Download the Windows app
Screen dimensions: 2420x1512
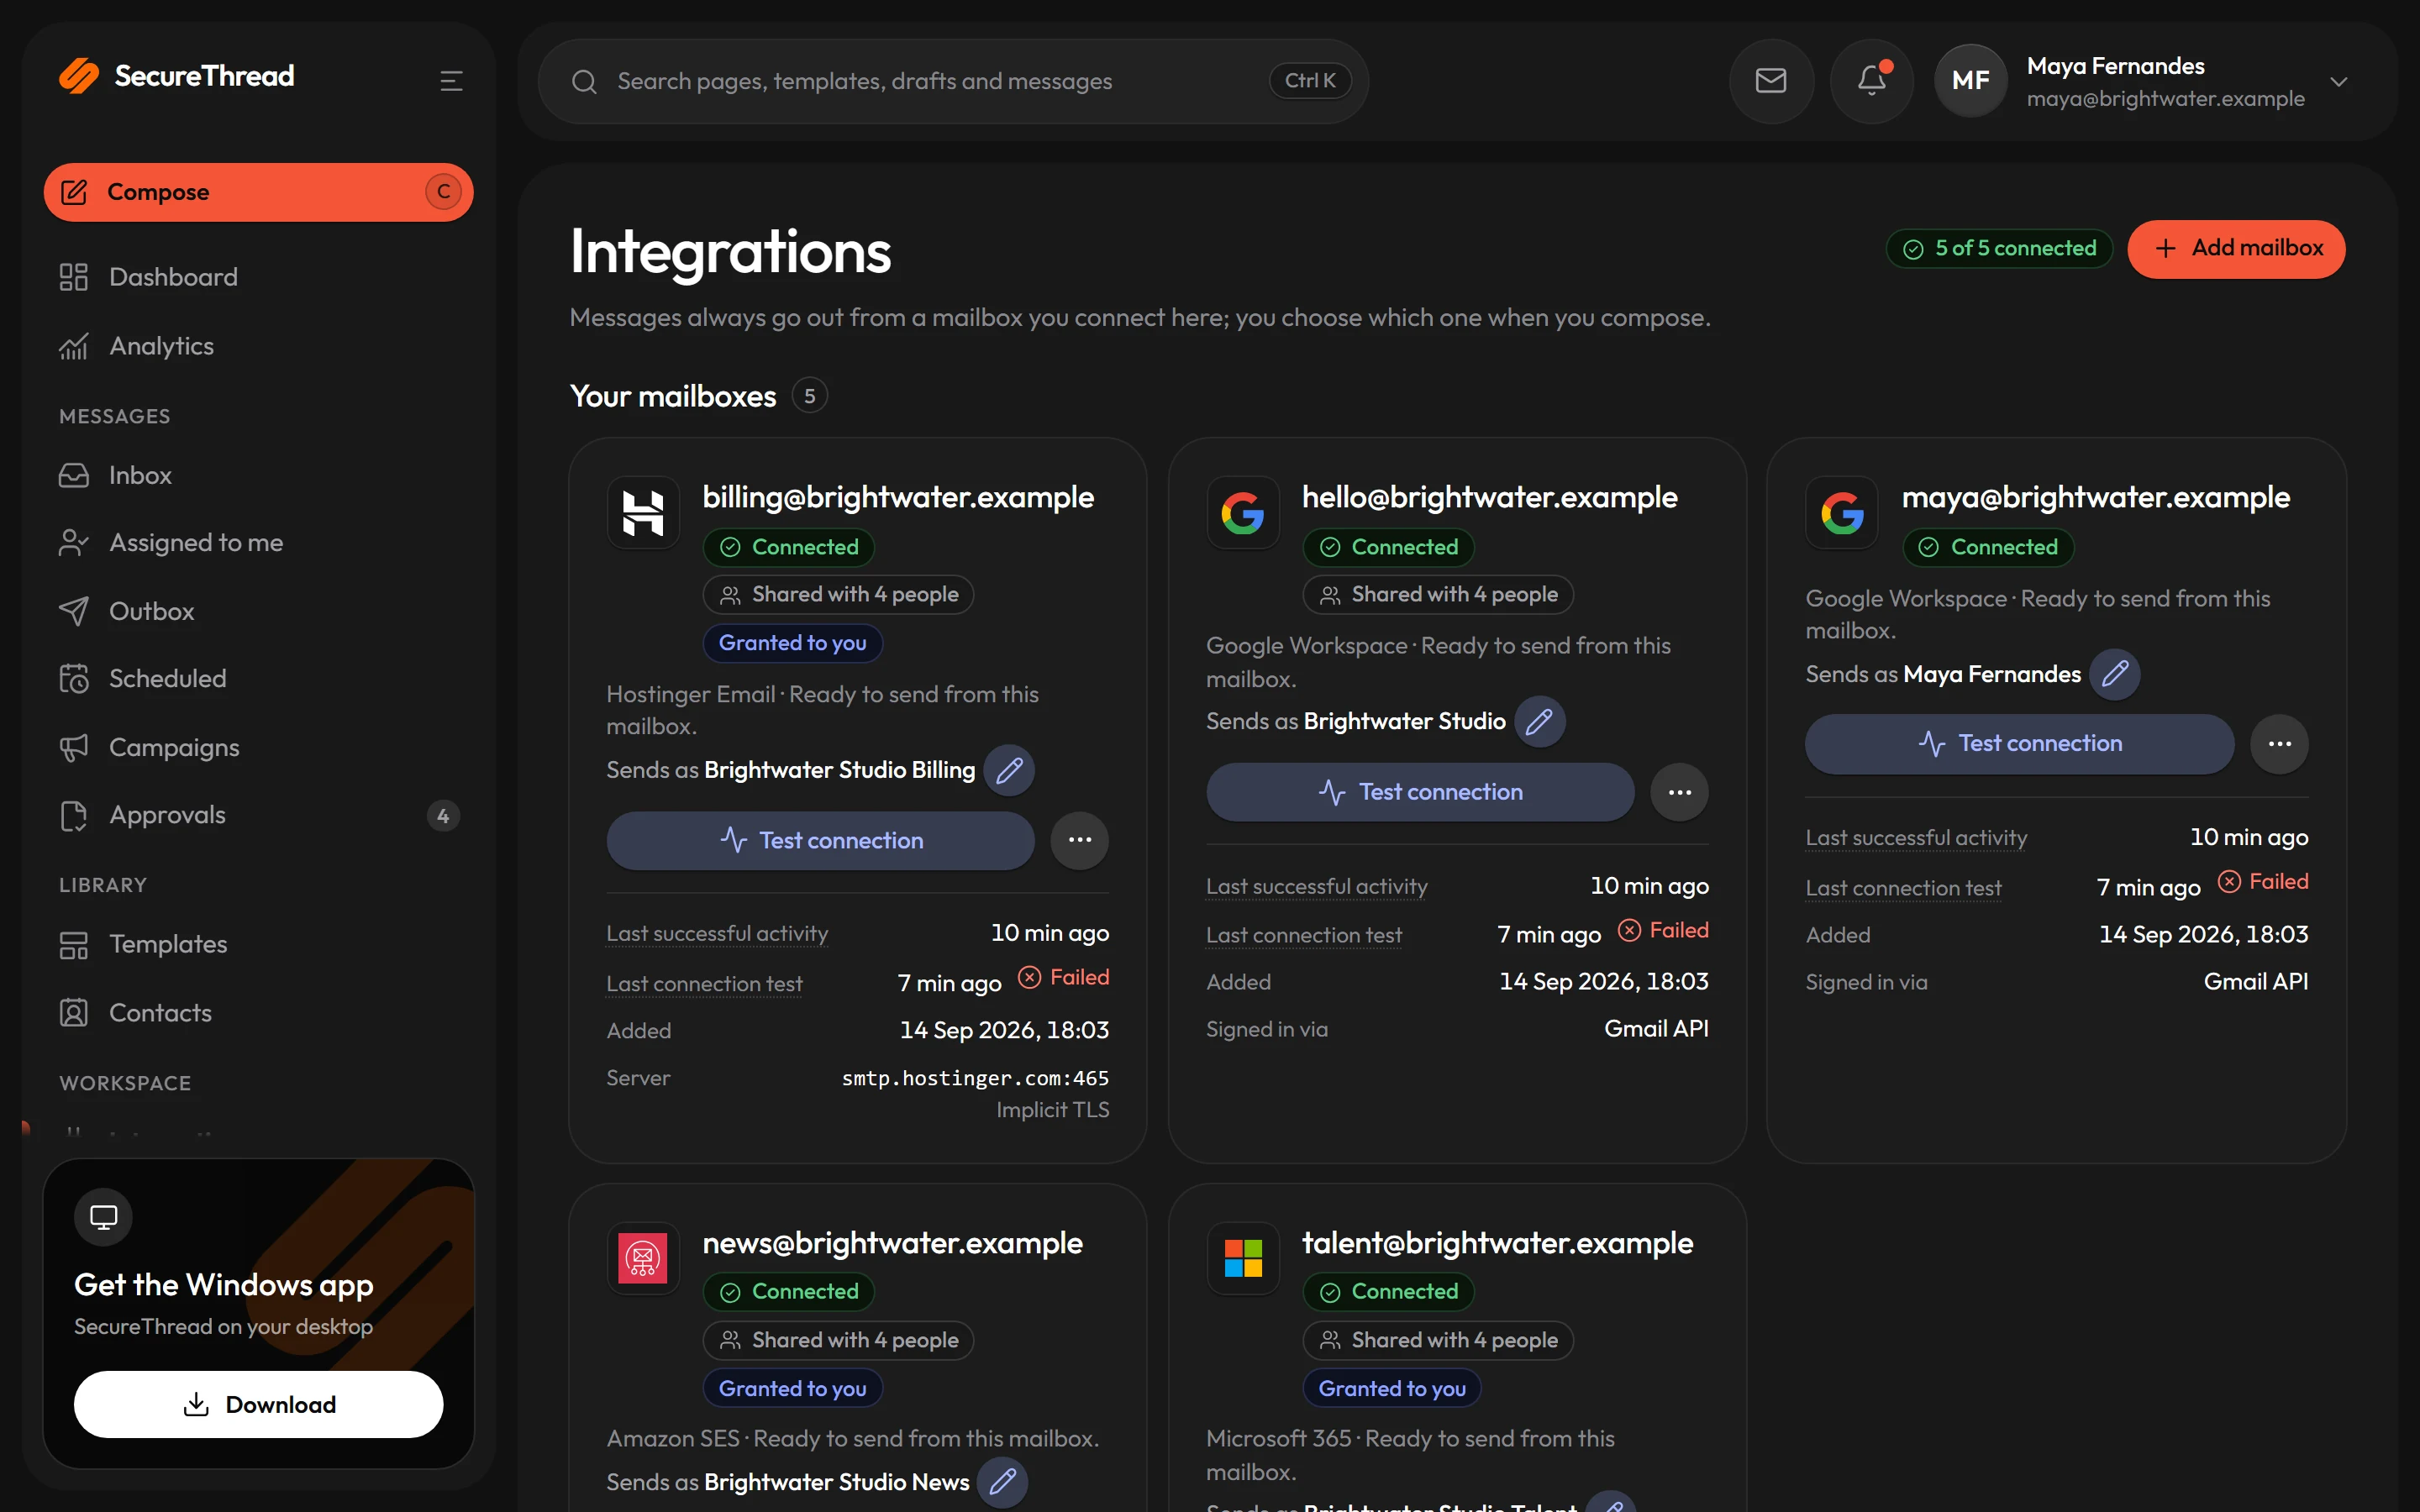pos(258,1404)
